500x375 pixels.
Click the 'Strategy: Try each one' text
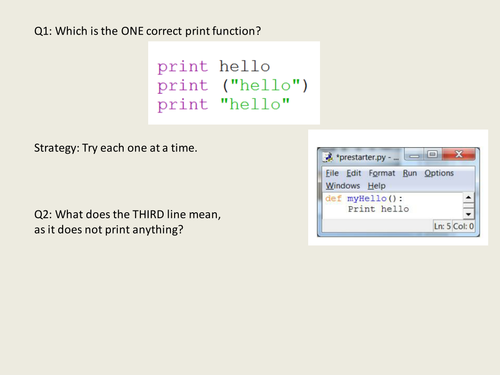115,148
